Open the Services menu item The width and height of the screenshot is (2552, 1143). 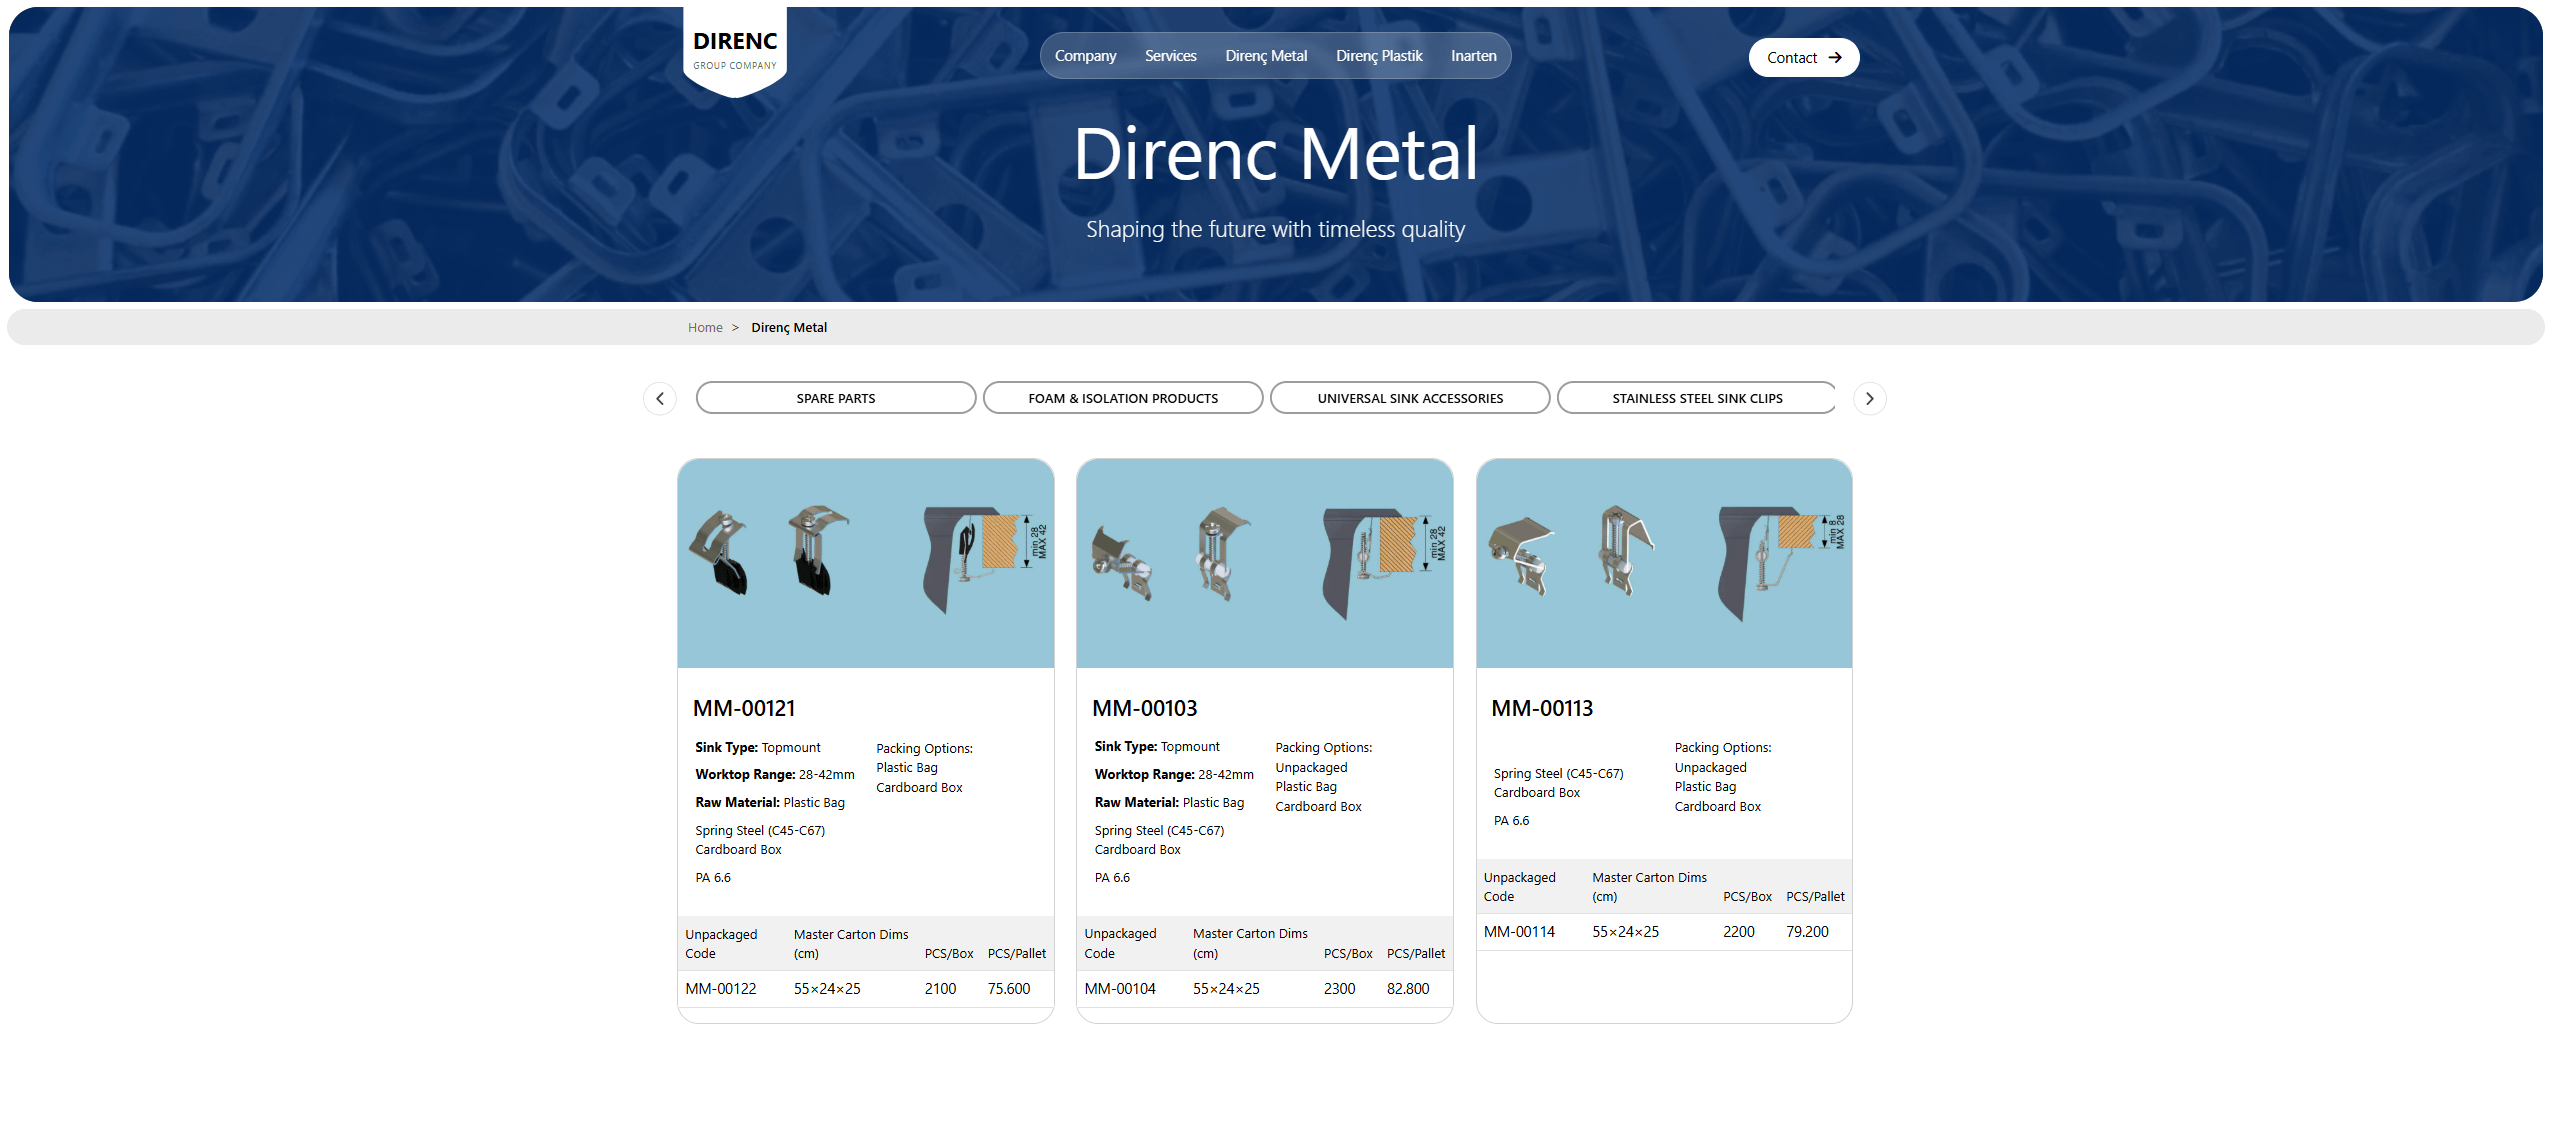1171,56
